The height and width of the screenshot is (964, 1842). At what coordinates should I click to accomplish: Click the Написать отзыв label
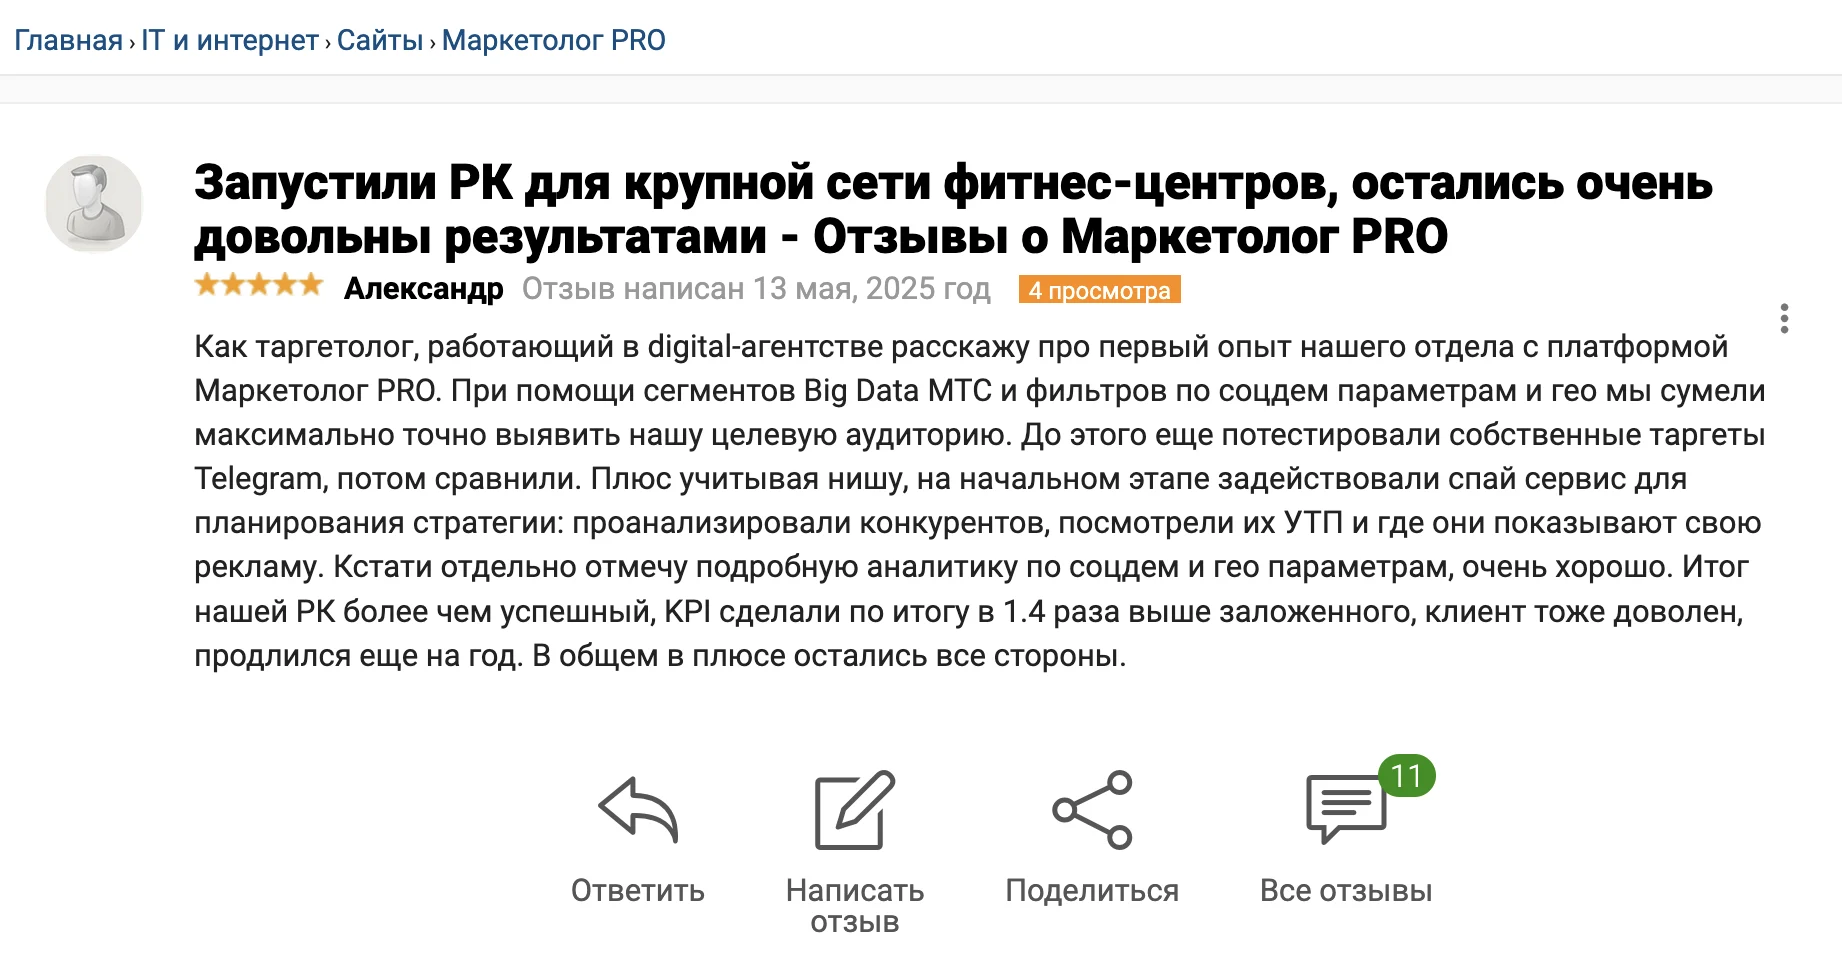855,906
